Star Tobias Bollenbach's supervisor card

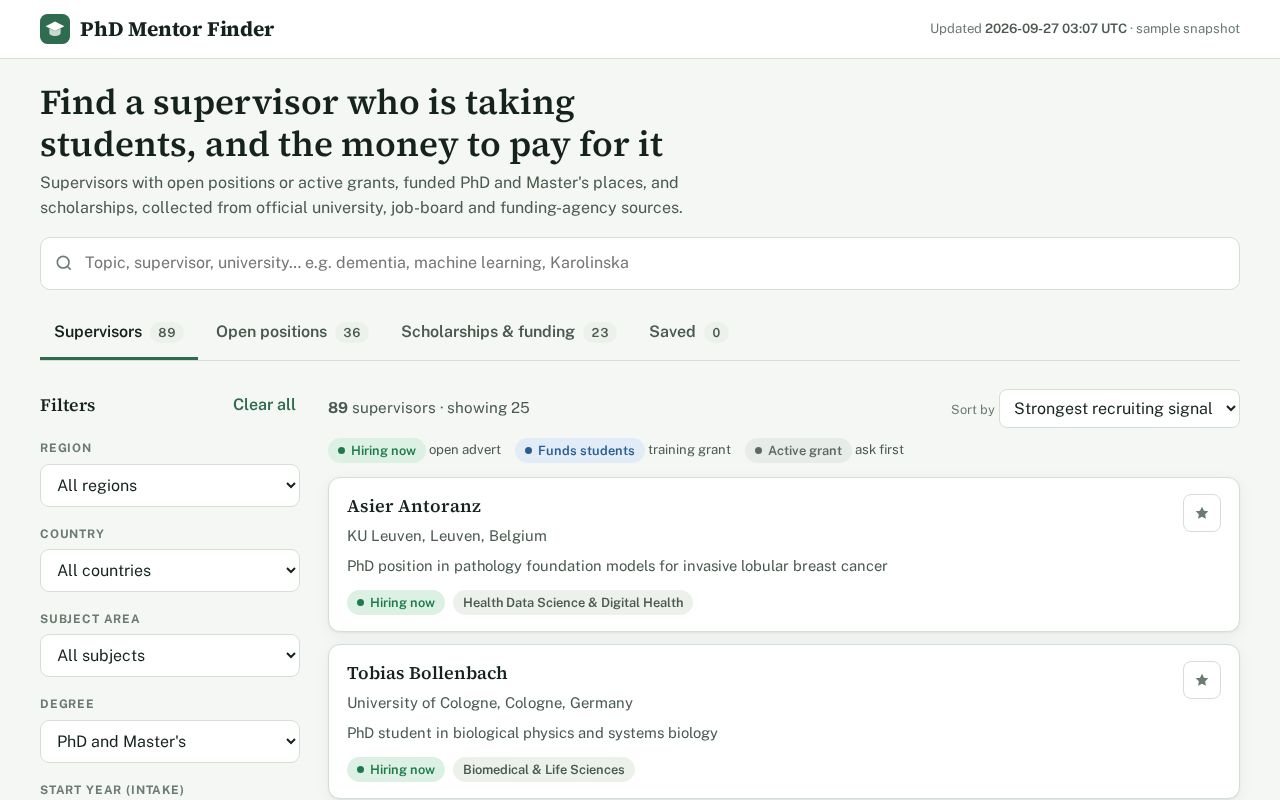pyautogui.click(x=1202, y=680)
